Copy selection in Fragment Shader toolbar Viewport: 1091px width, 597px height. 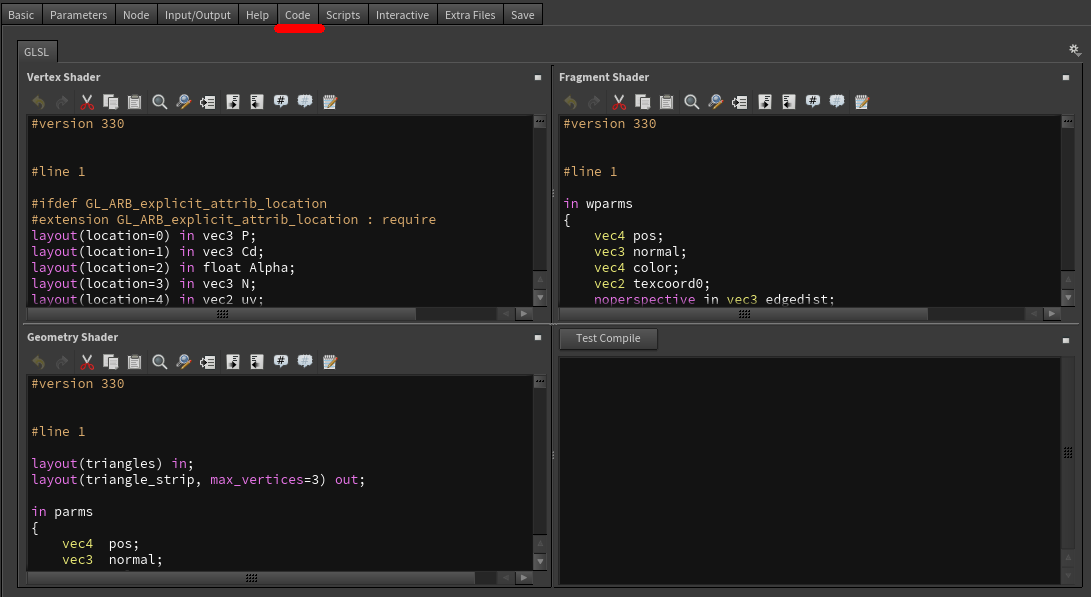coord(643,102)
